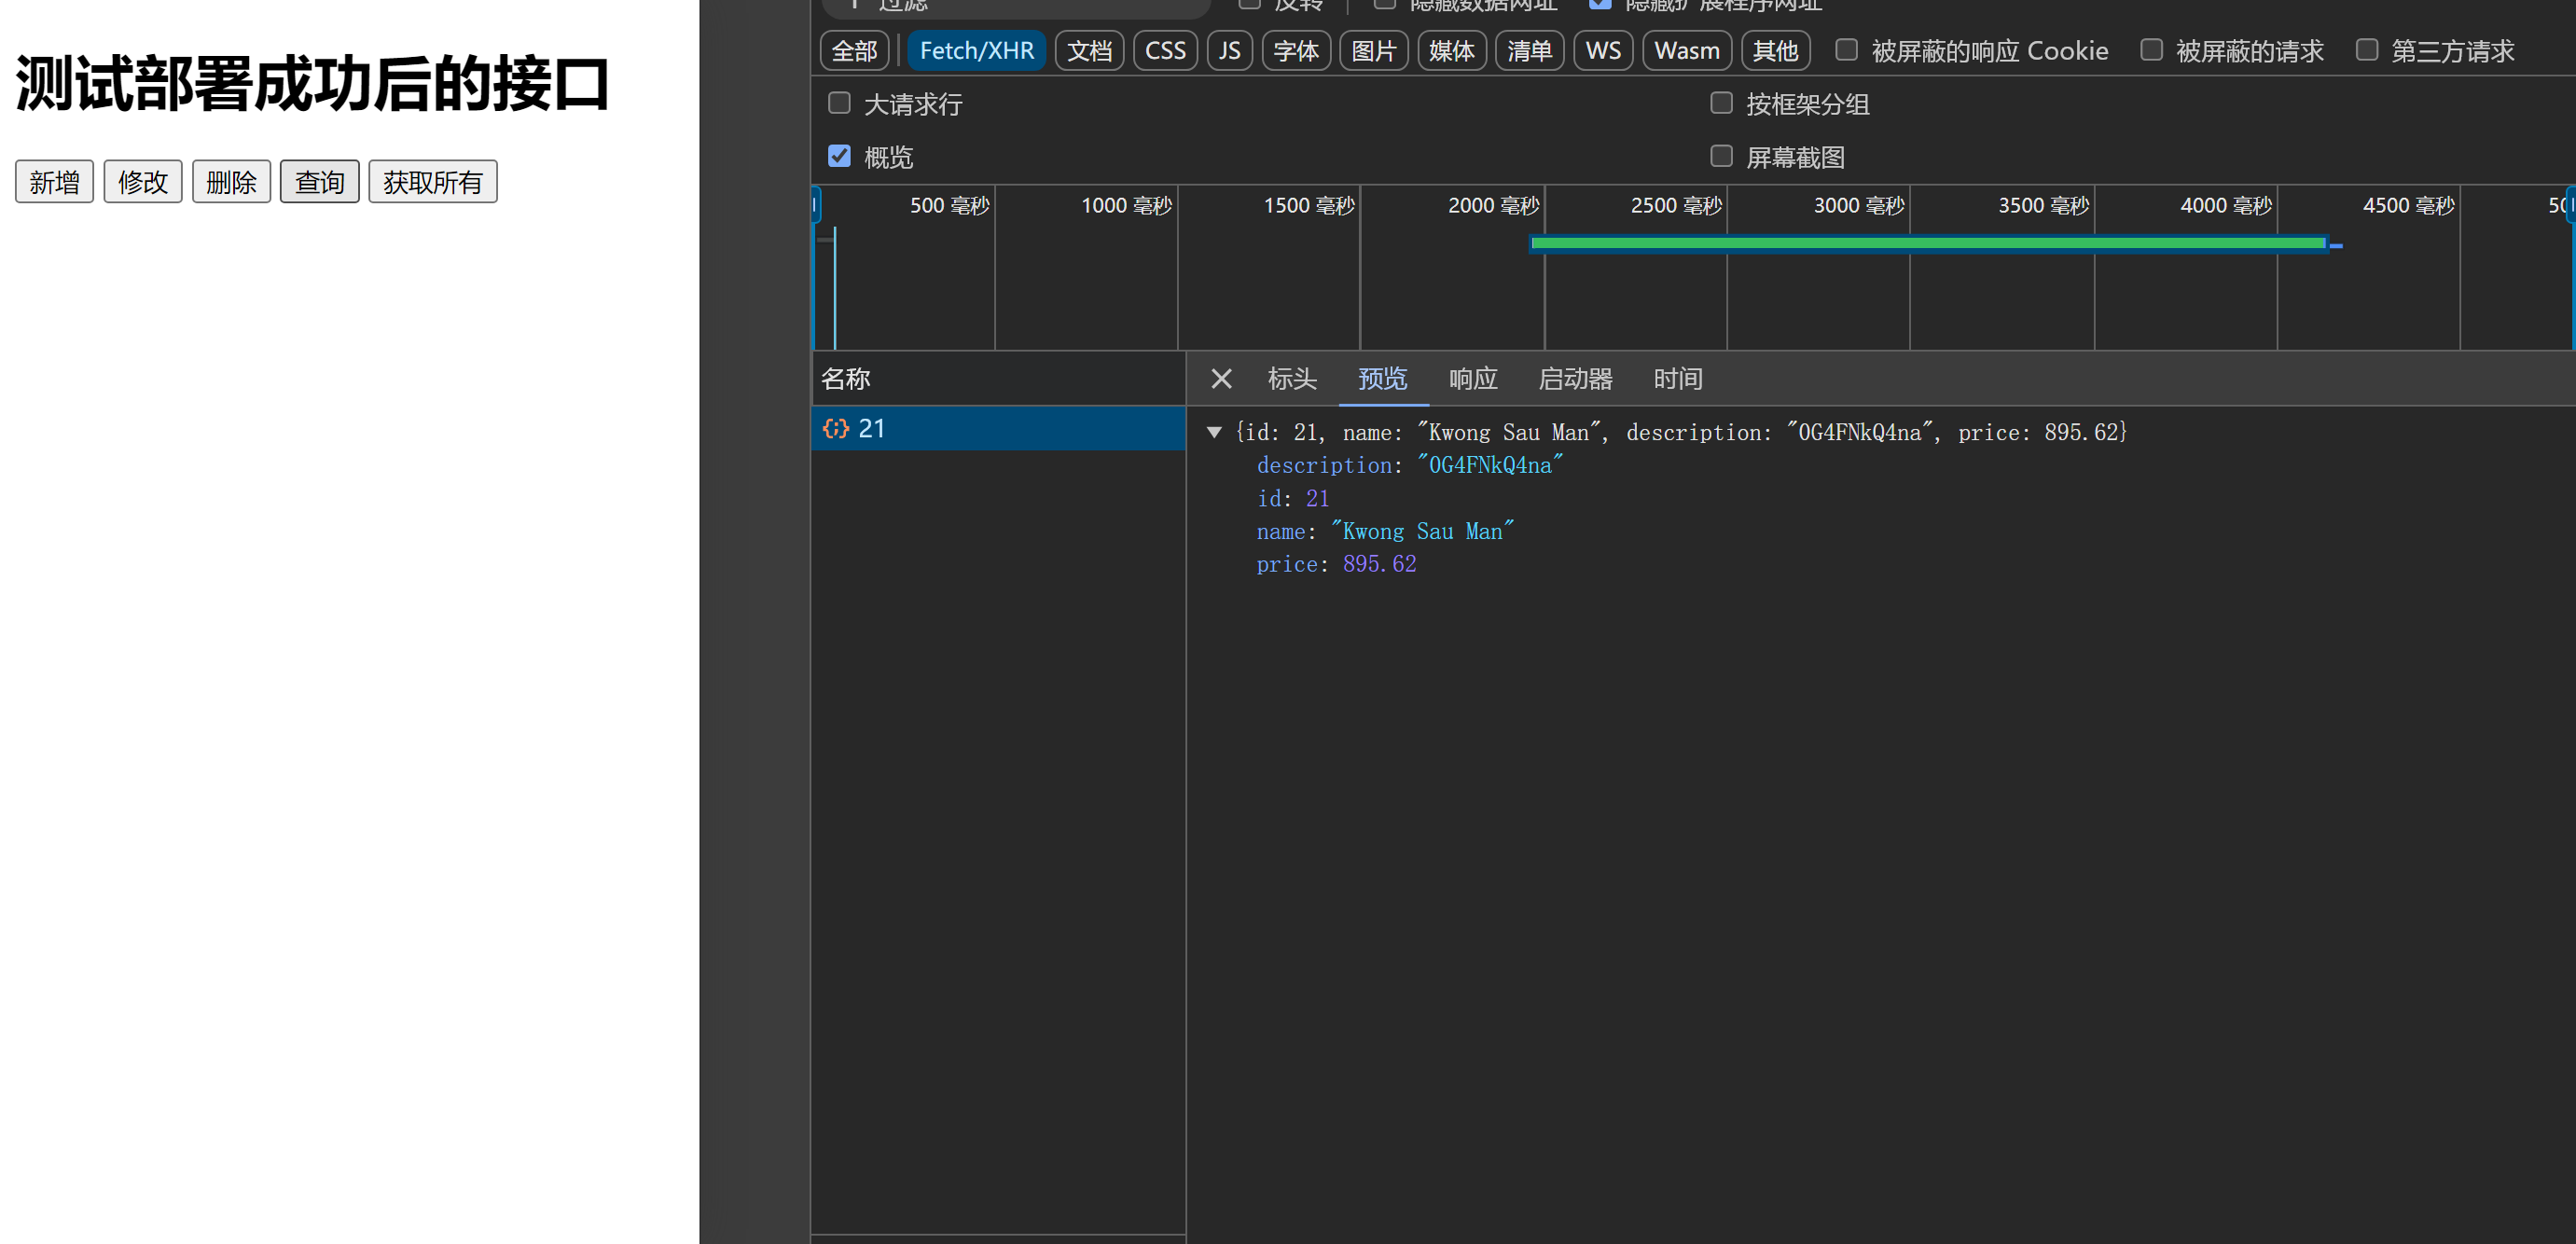Click the 新增 add button

(x=54, y=182)
